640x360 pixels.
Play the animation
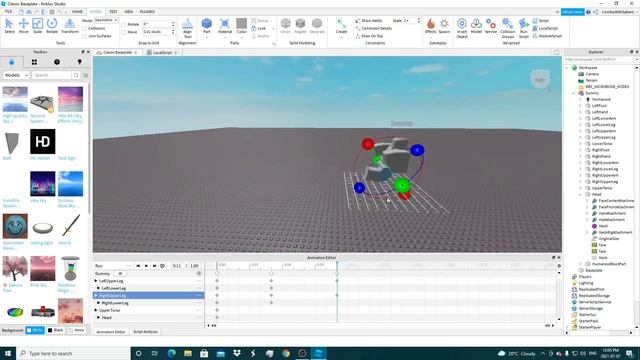pos(146,266)
